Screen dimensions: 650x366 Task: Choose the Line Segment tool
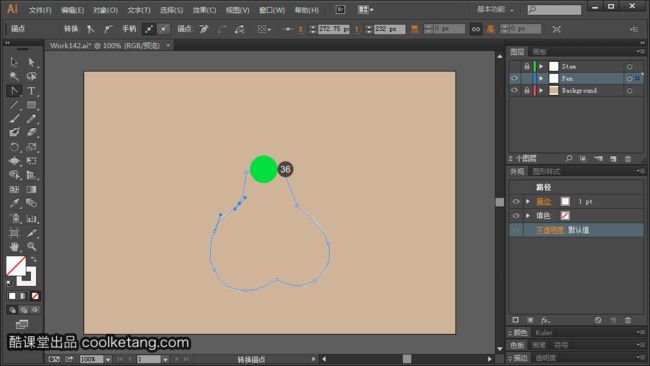tap(14, 105)
